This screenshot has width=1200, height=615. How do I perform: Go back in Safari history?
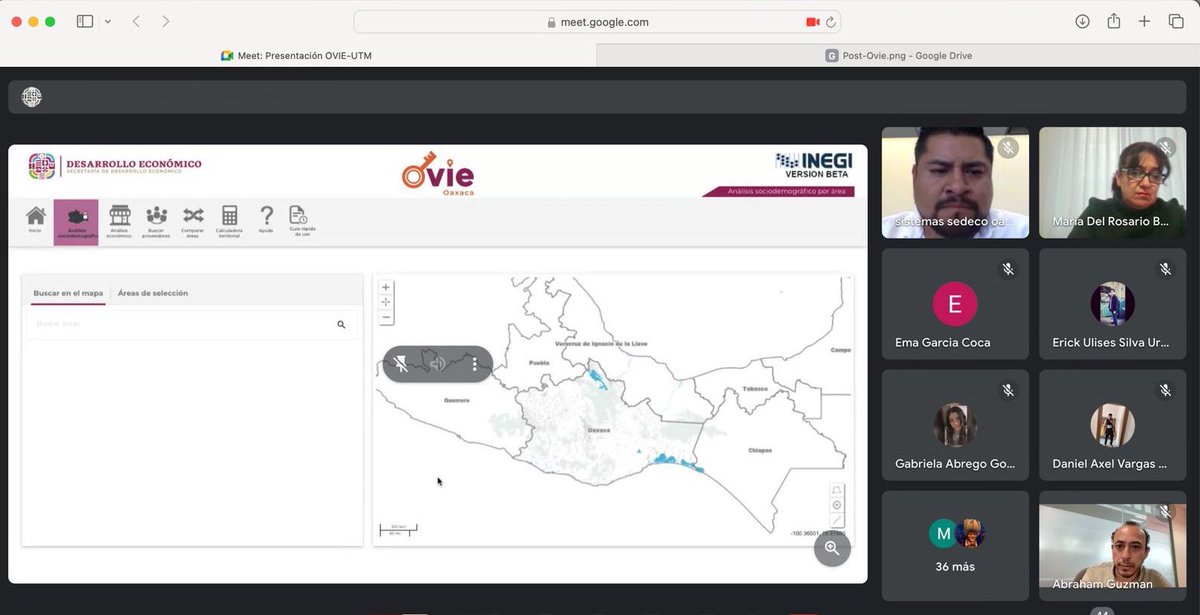pyautogui.click(x=136, y=21)
